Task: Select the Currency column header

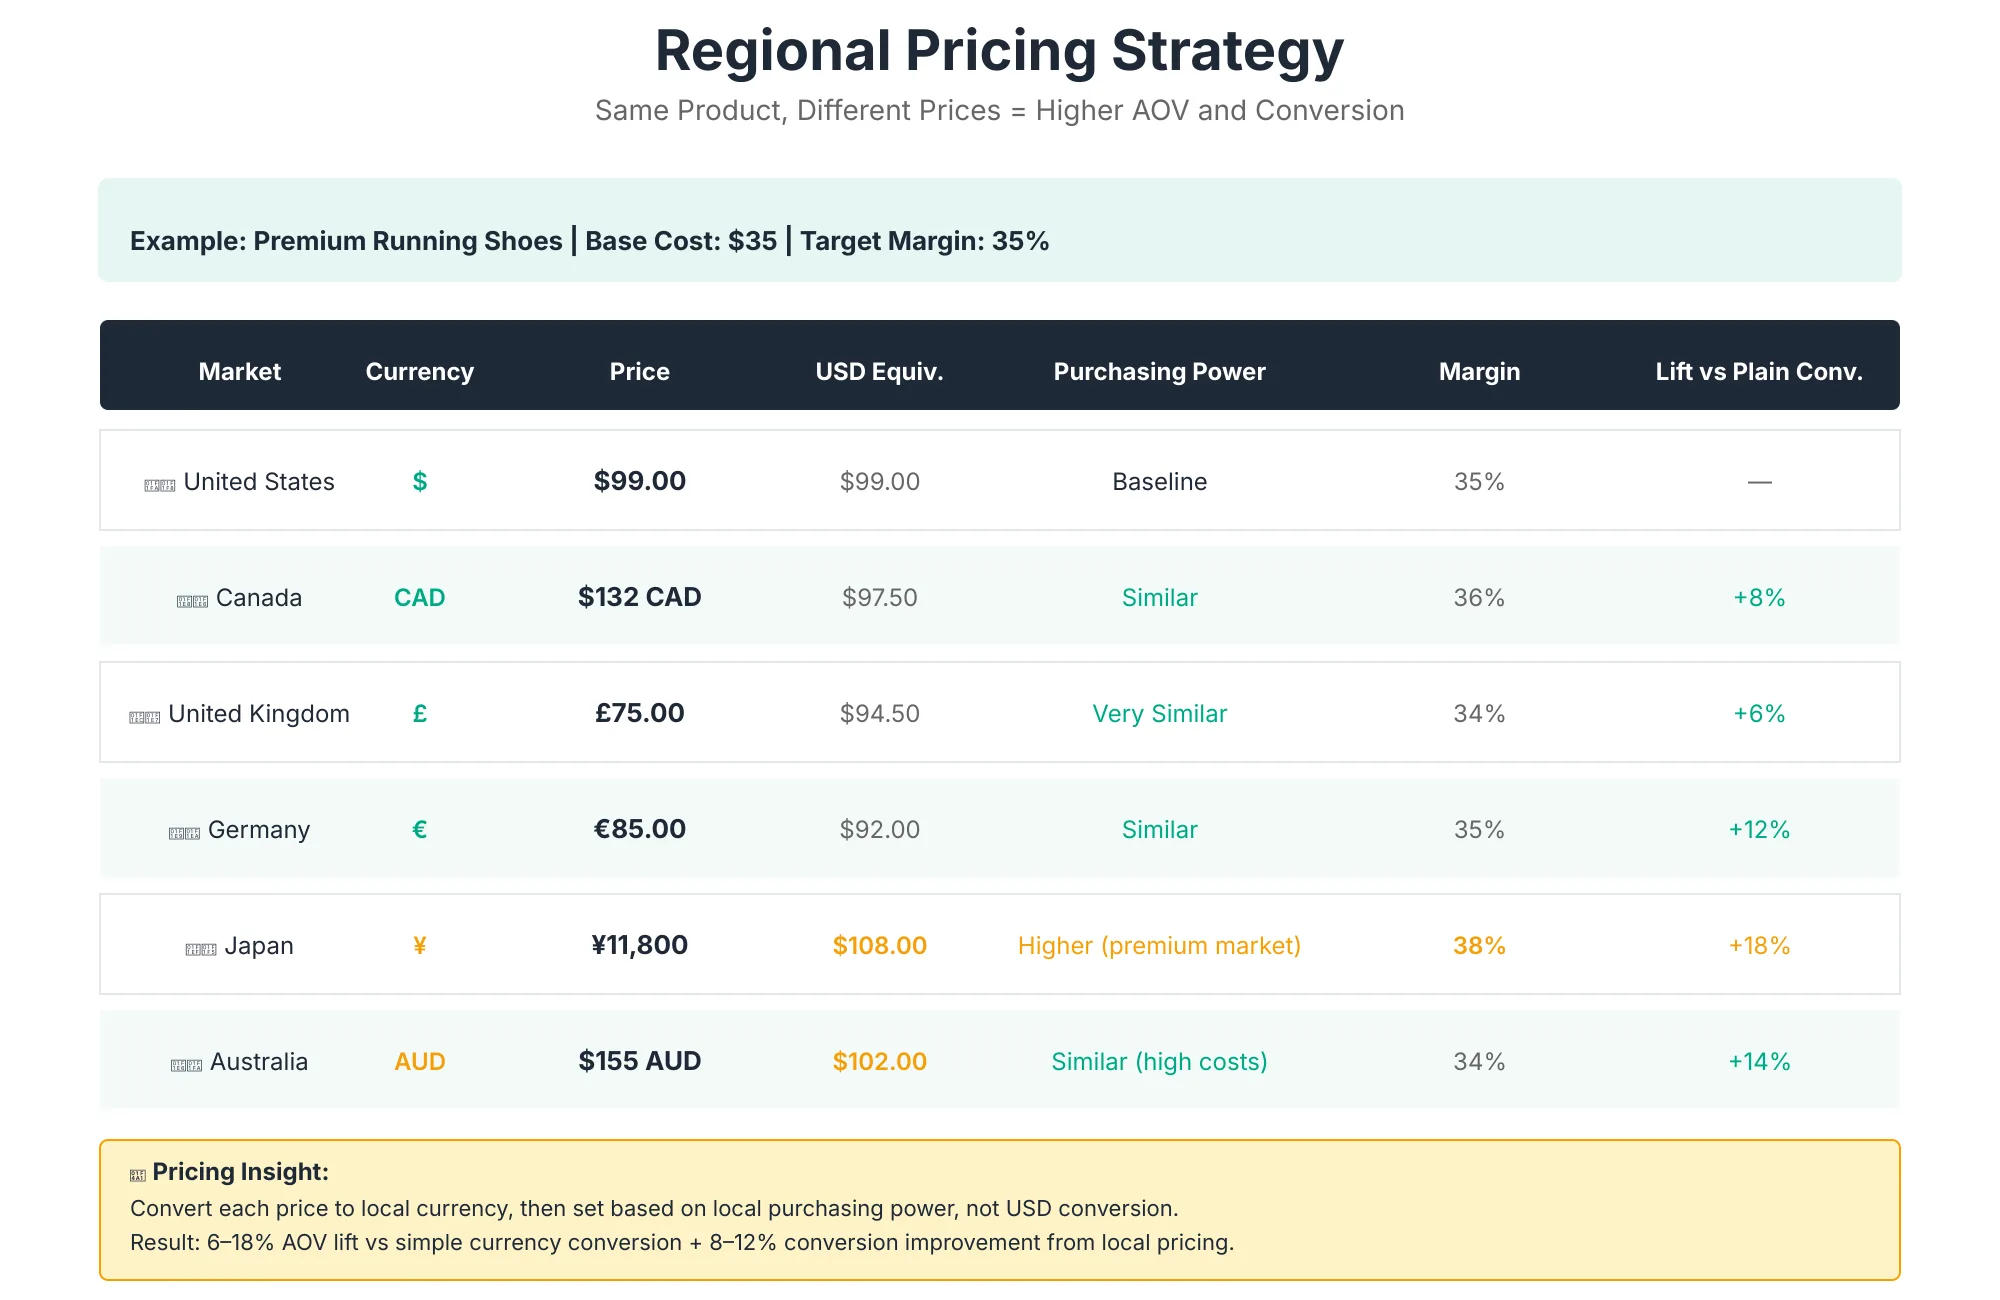Action: [420, 371]
